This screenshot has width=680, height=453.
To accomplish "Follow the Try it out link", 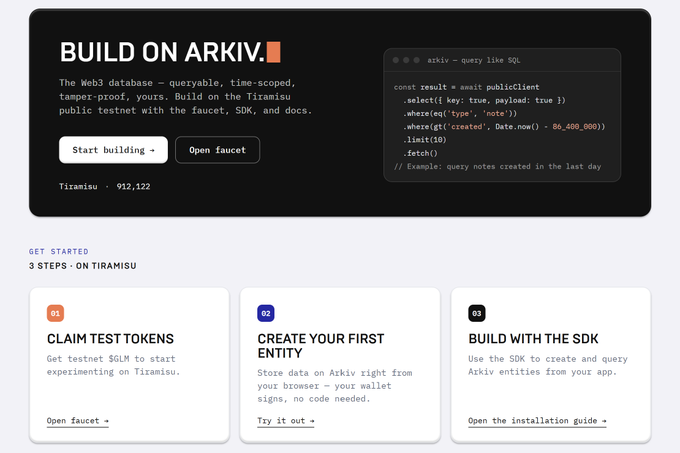I will (286, 421).
